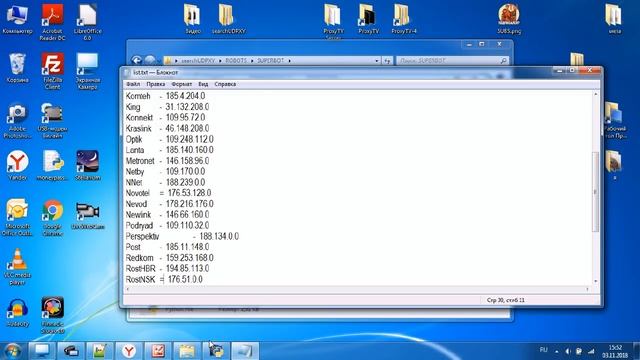Screen dimensions: 640x360
Task: Show hidden system tray icons
Action: tap(556, 351)
